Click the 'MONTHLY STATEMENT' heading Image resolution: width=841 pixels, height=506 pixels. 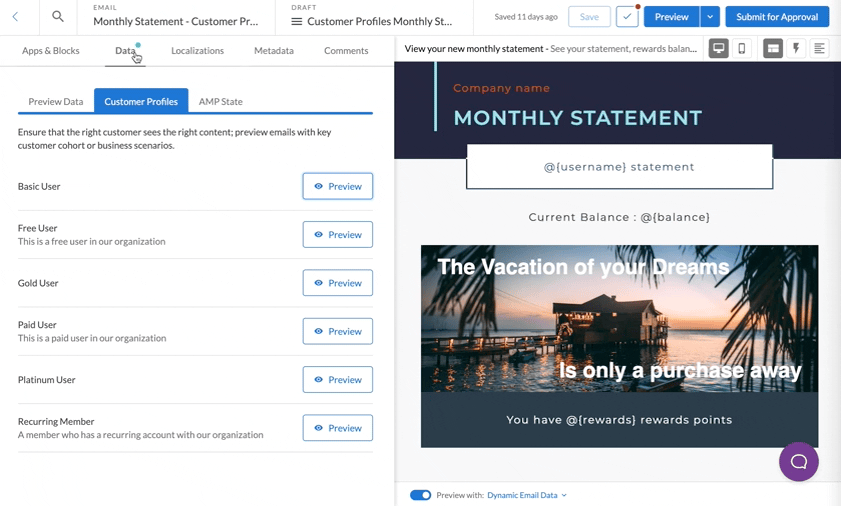[x=578, y=118]
